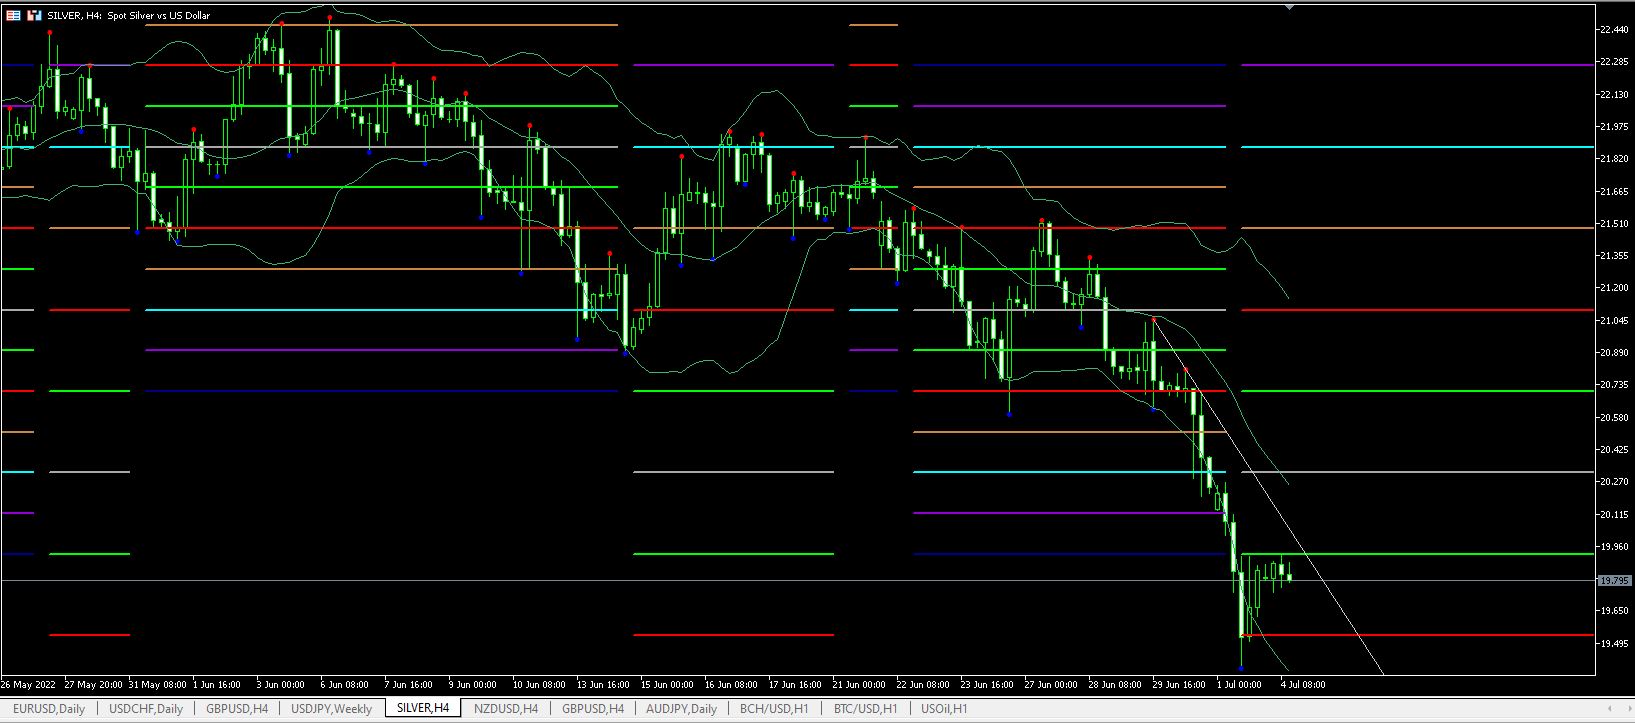Click the 21.975 price scale label
1635x723 pixels.
coord(1614,127)
